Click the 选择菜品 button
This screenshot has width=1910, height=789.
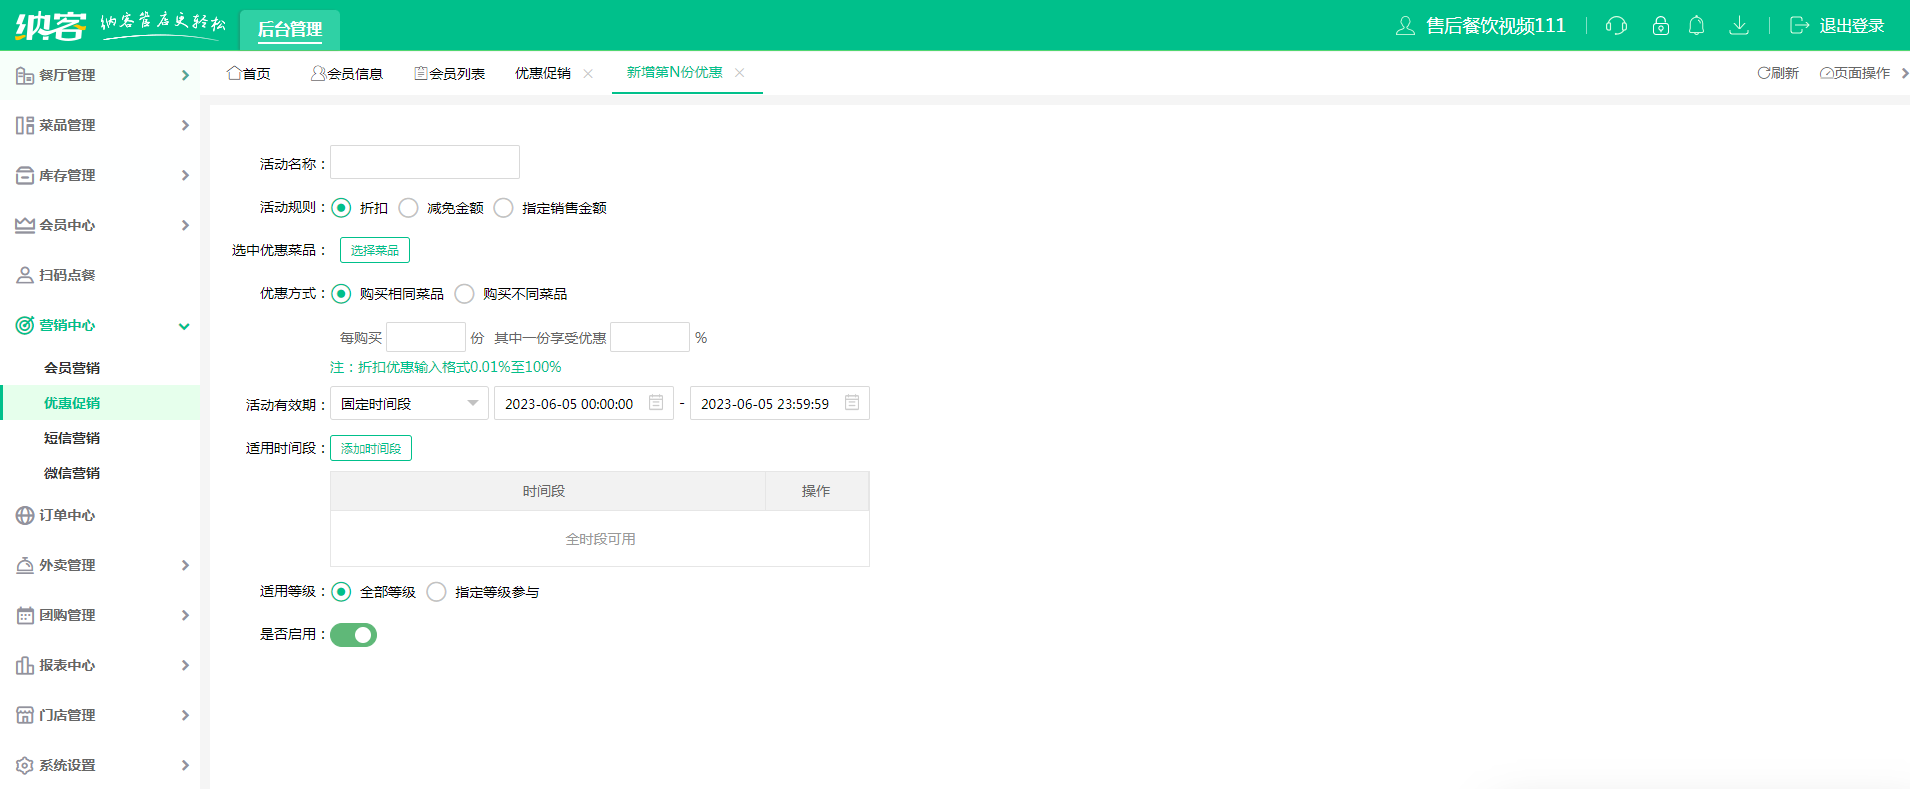pos(375,250)
